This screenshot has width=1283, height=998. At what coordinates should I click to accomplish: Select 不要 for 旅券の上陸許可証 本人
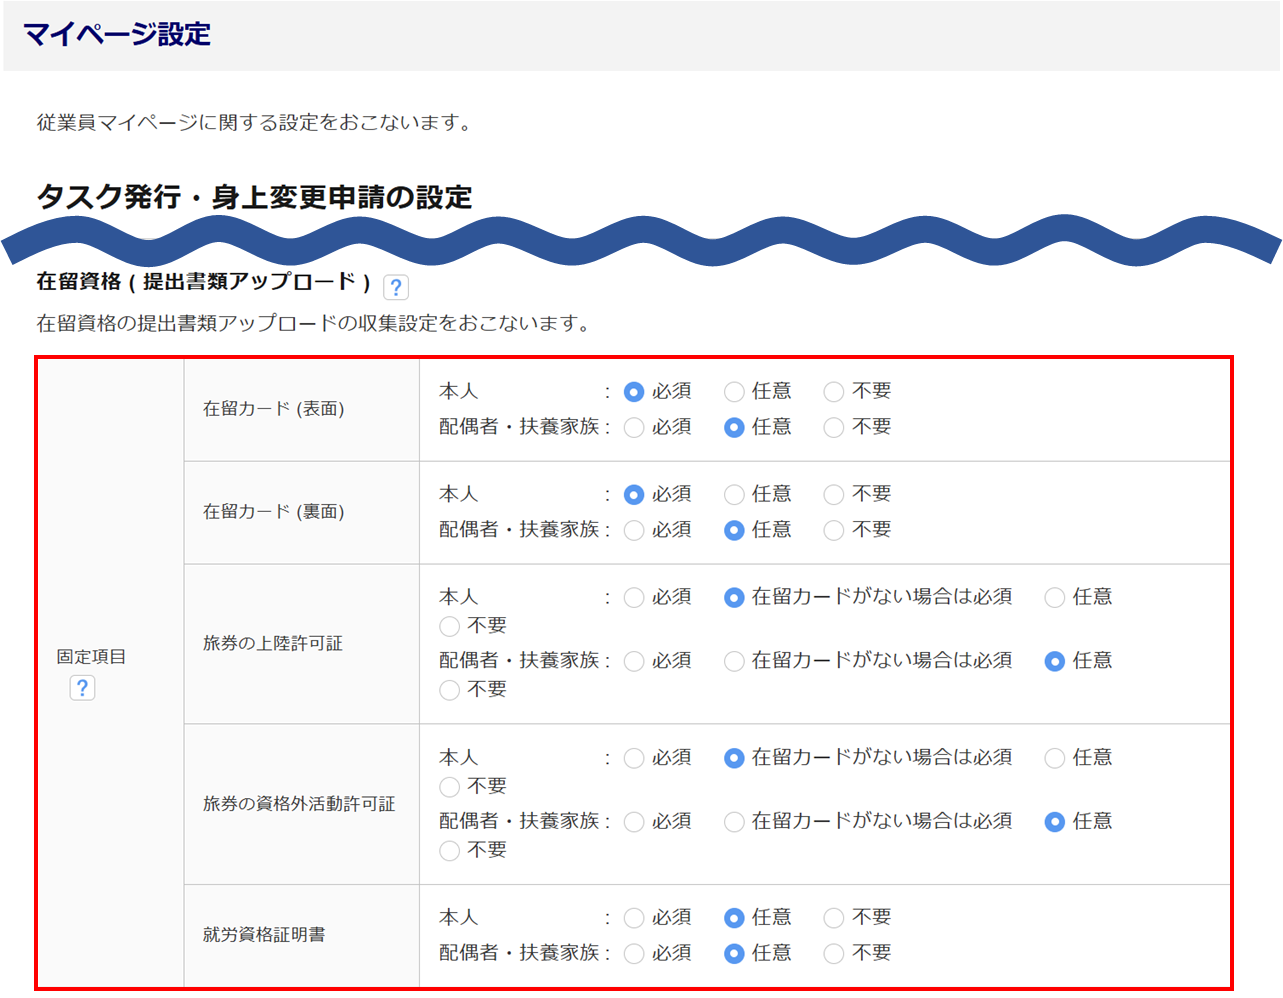click(450, 626)
